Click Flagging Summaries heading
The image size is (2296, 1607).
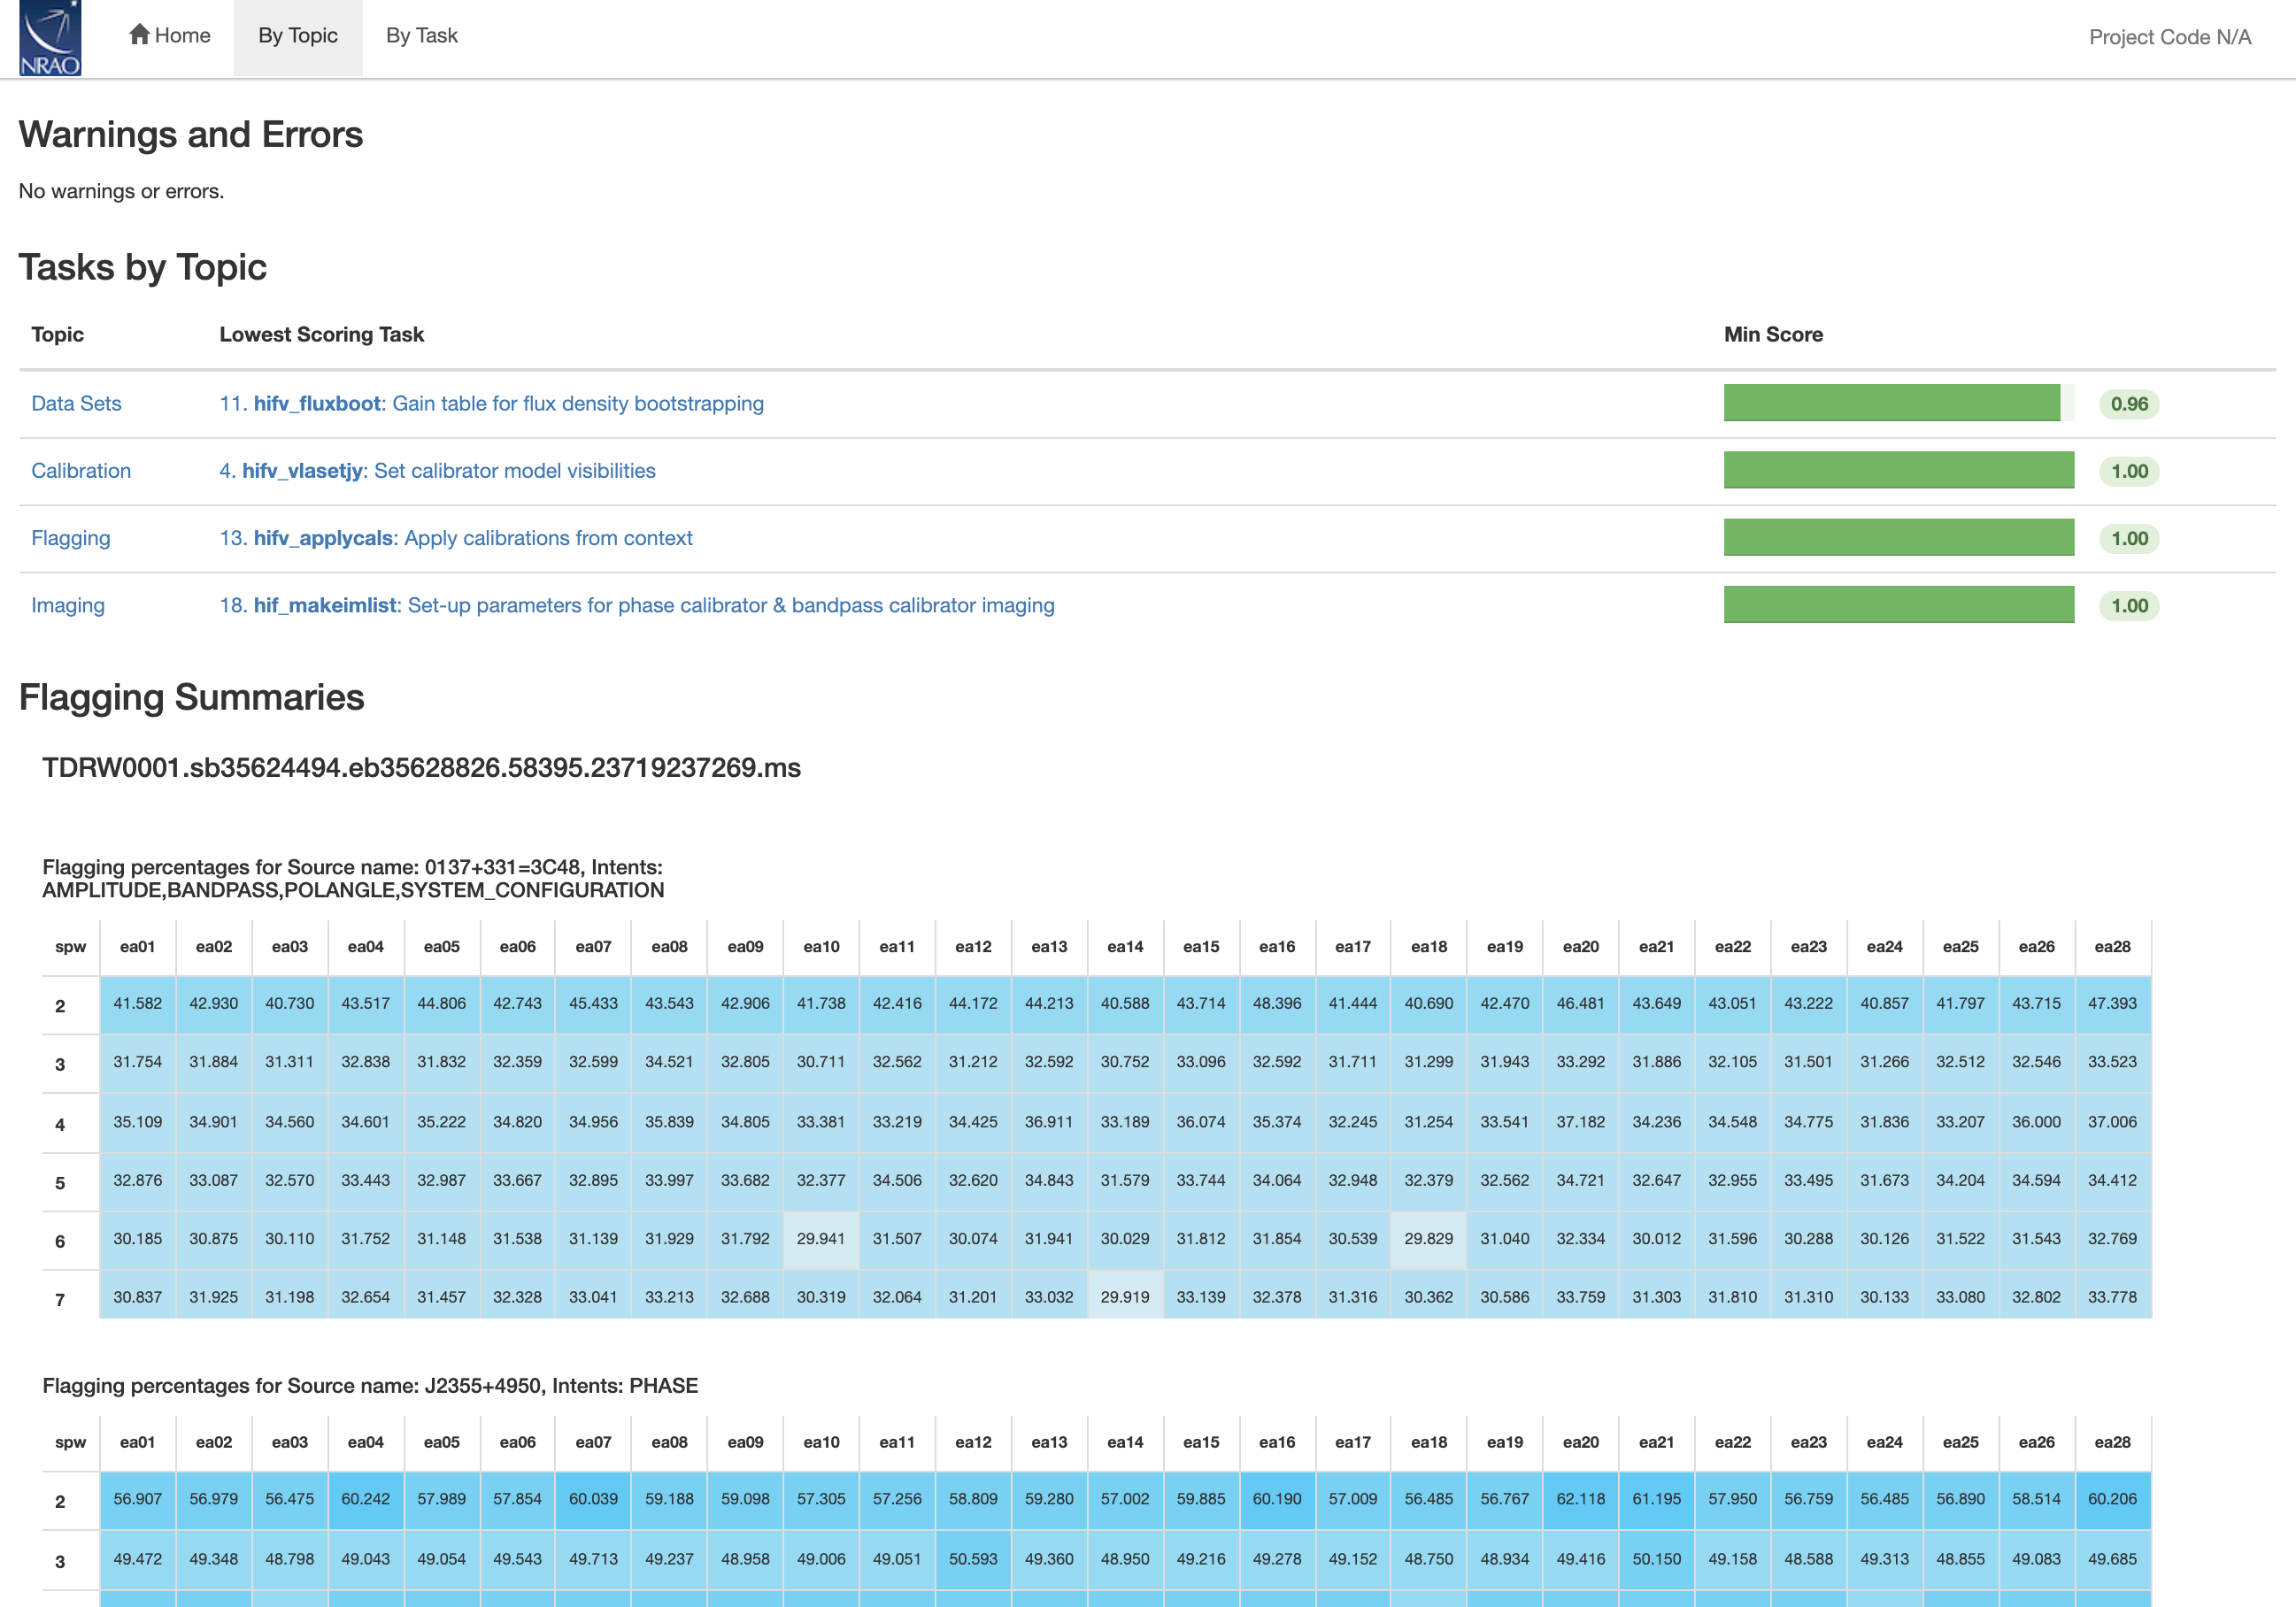(x=191, y=697)
